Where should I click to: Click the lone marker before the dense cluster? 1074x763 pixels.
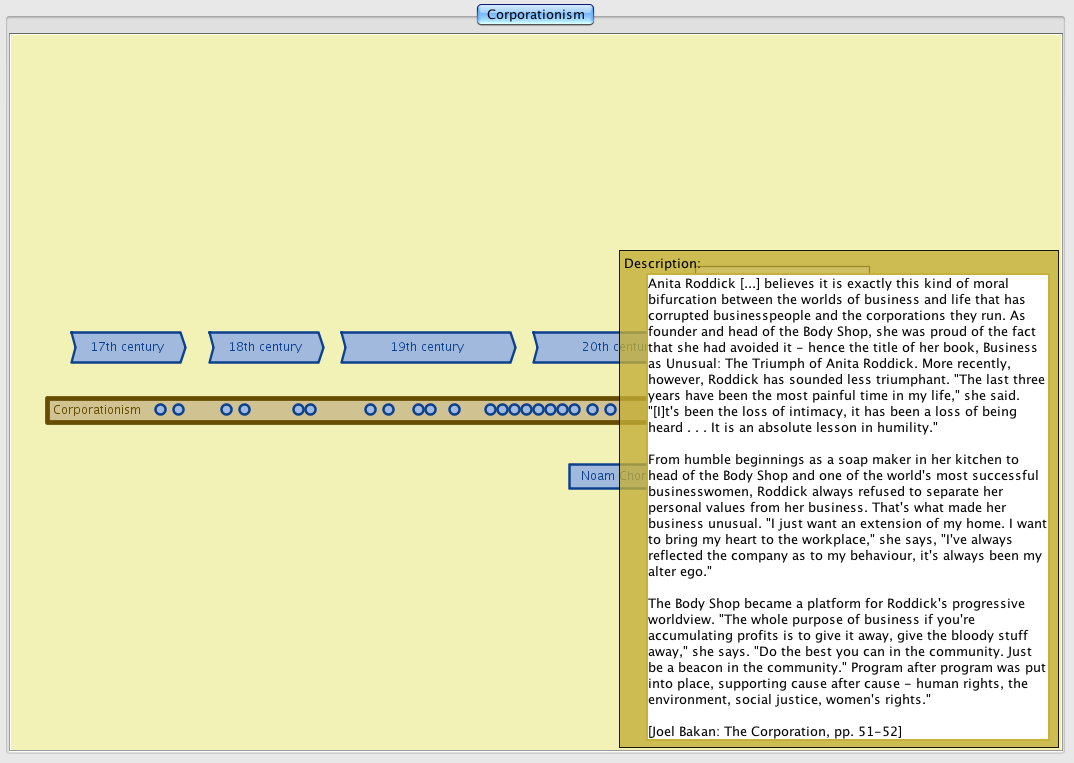click(454, 410)
